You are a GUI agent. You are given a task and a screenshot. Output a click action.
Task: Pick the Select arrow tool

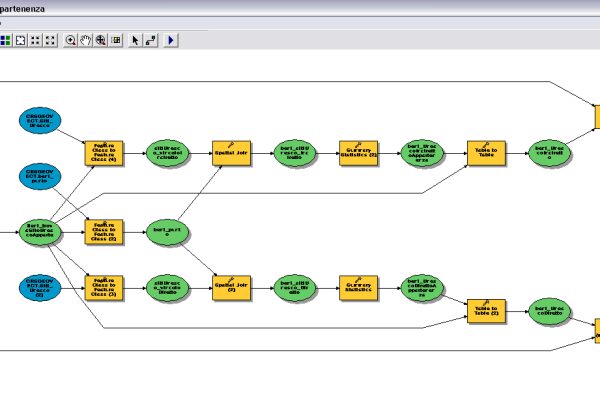click(x=136, y=40)
